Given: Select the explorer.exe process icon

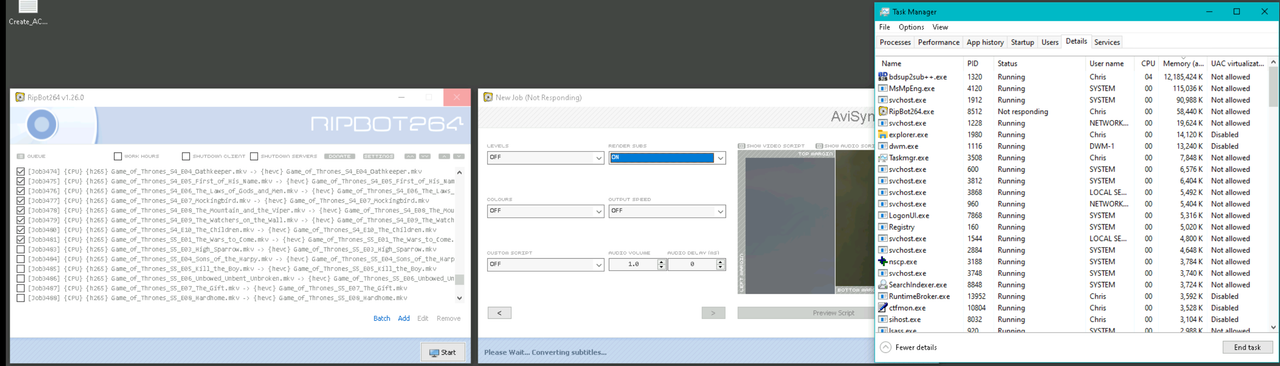Looking at the screenshot, I should (882, 134).
